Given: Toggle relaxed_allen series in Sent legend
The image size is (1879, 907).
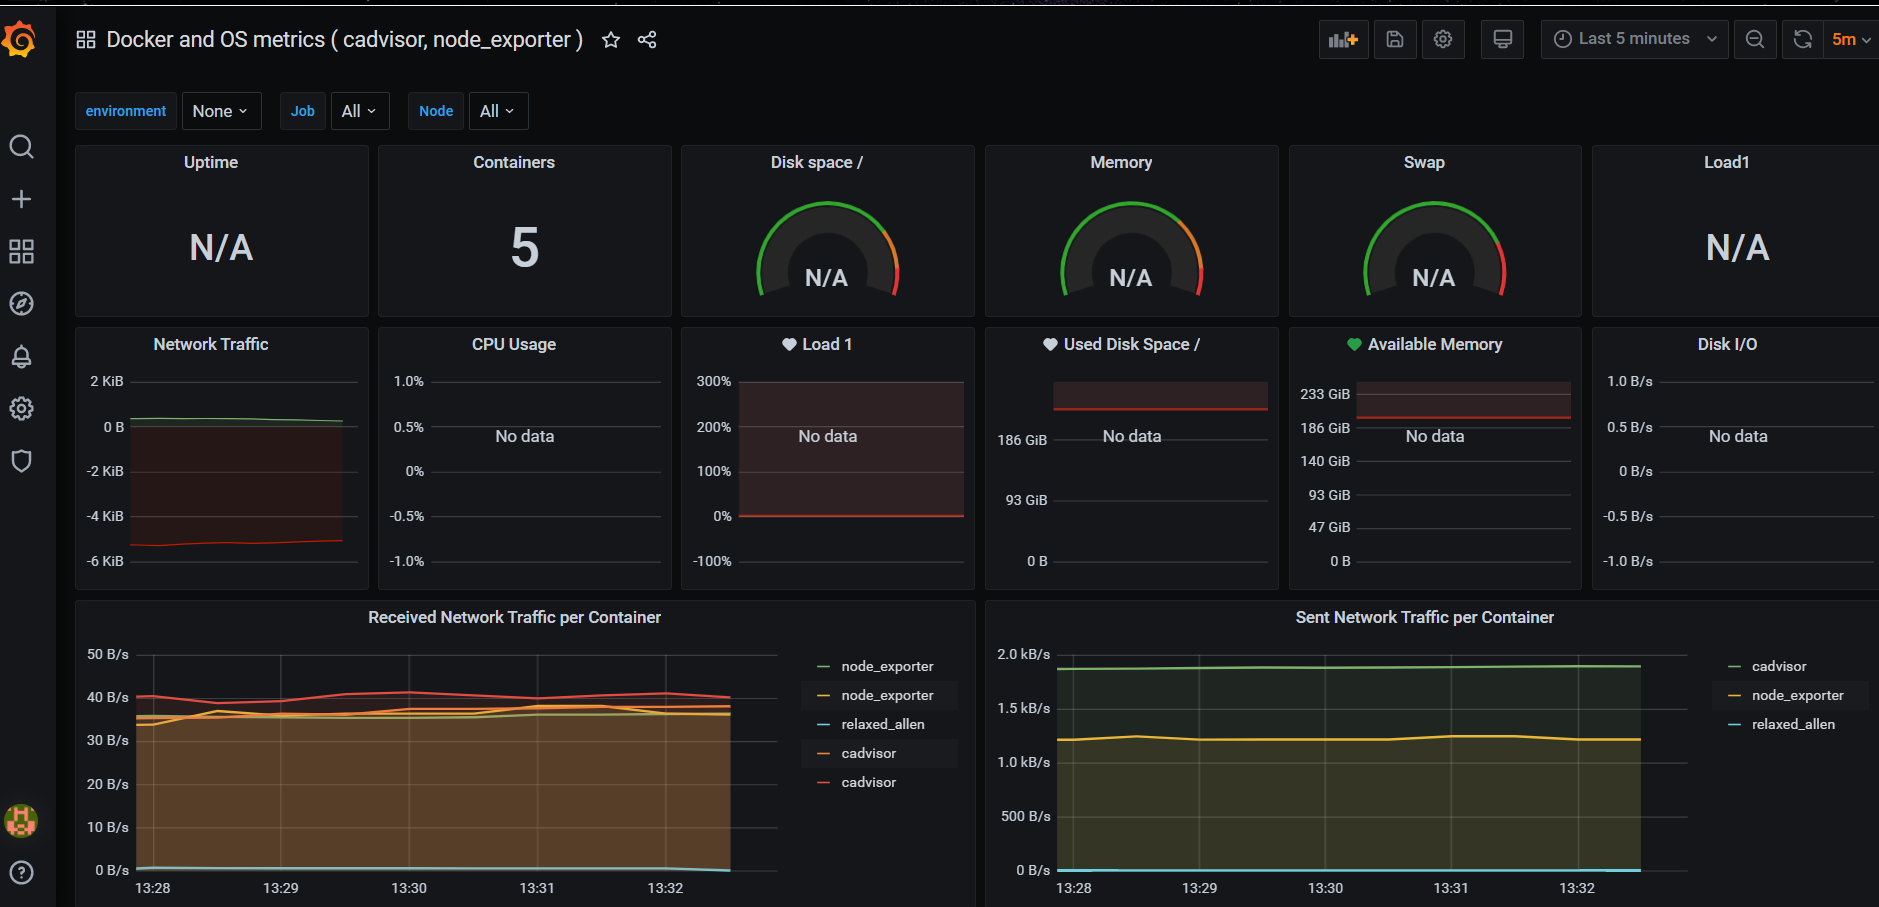Looking at the screenshot, I should click(x=1794, y=724).
